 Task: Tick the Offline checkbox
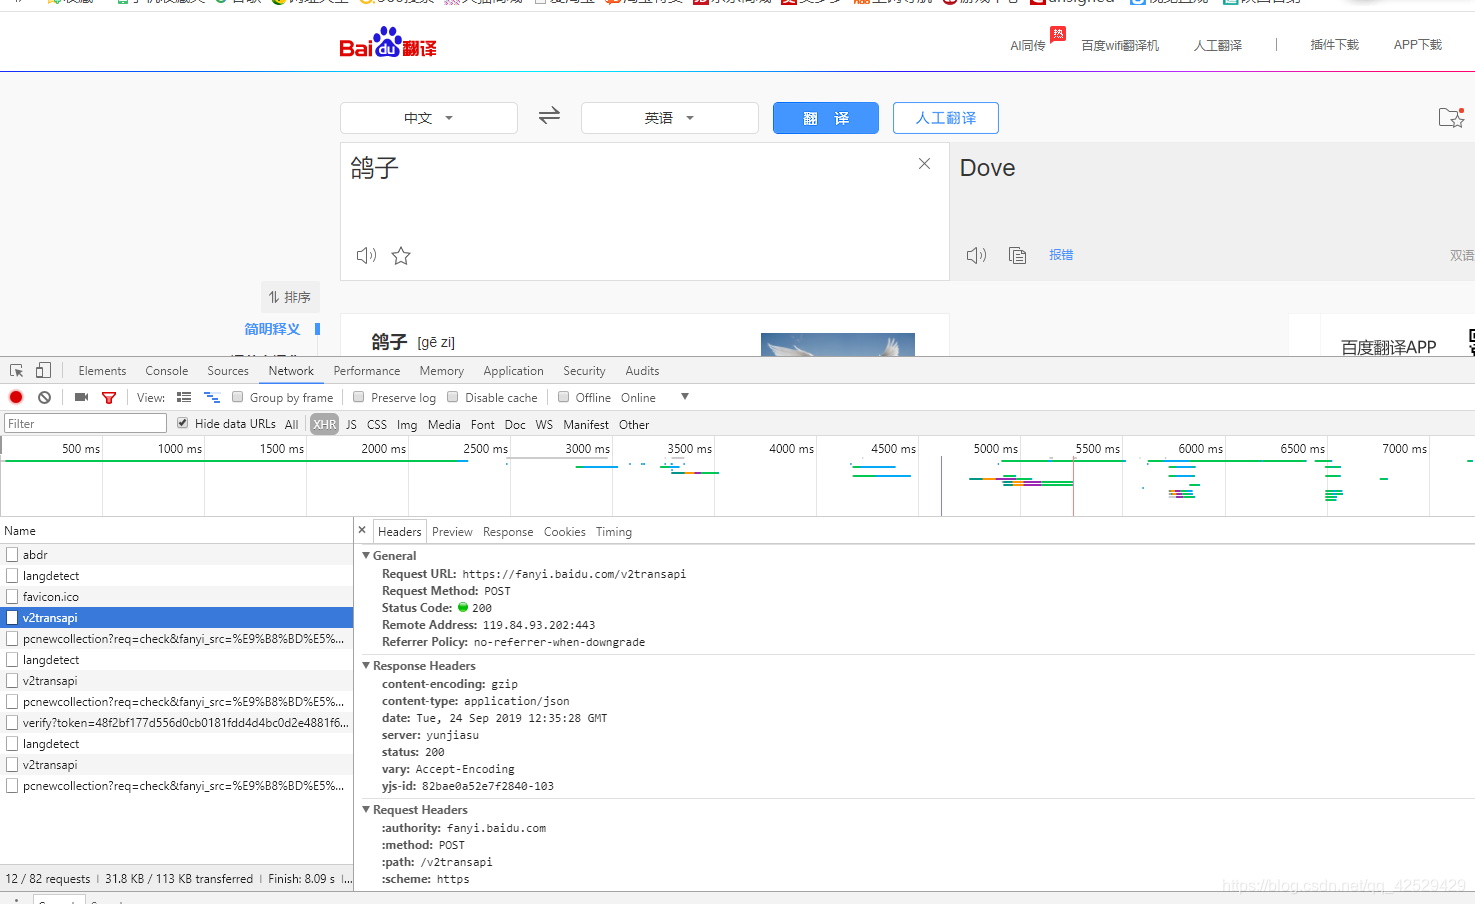click(x=563, y=397)
